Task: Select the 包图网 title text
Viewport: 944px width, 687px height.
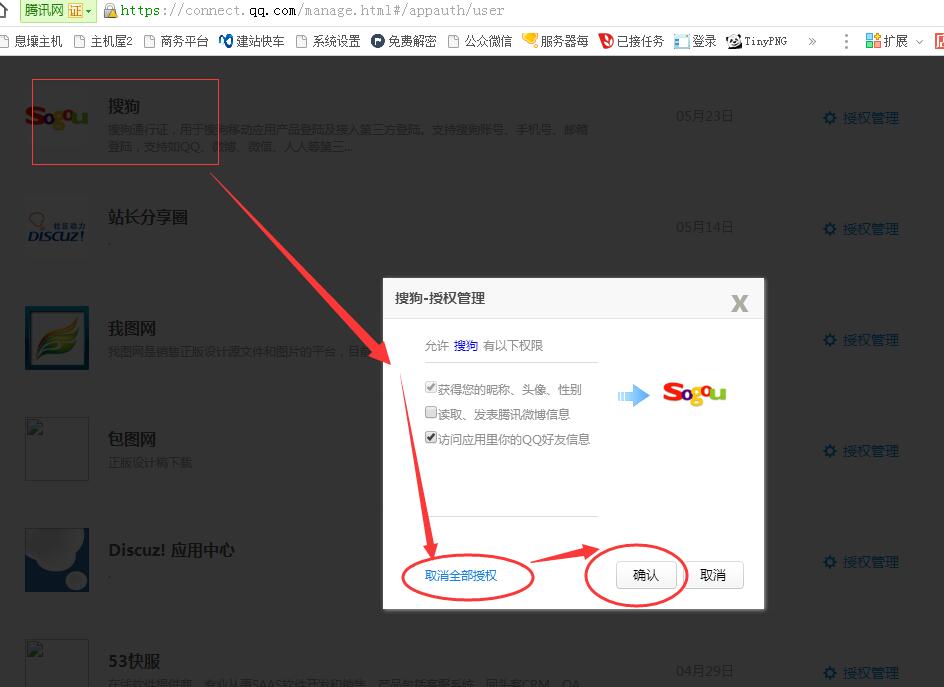Action: pos(132,440)
